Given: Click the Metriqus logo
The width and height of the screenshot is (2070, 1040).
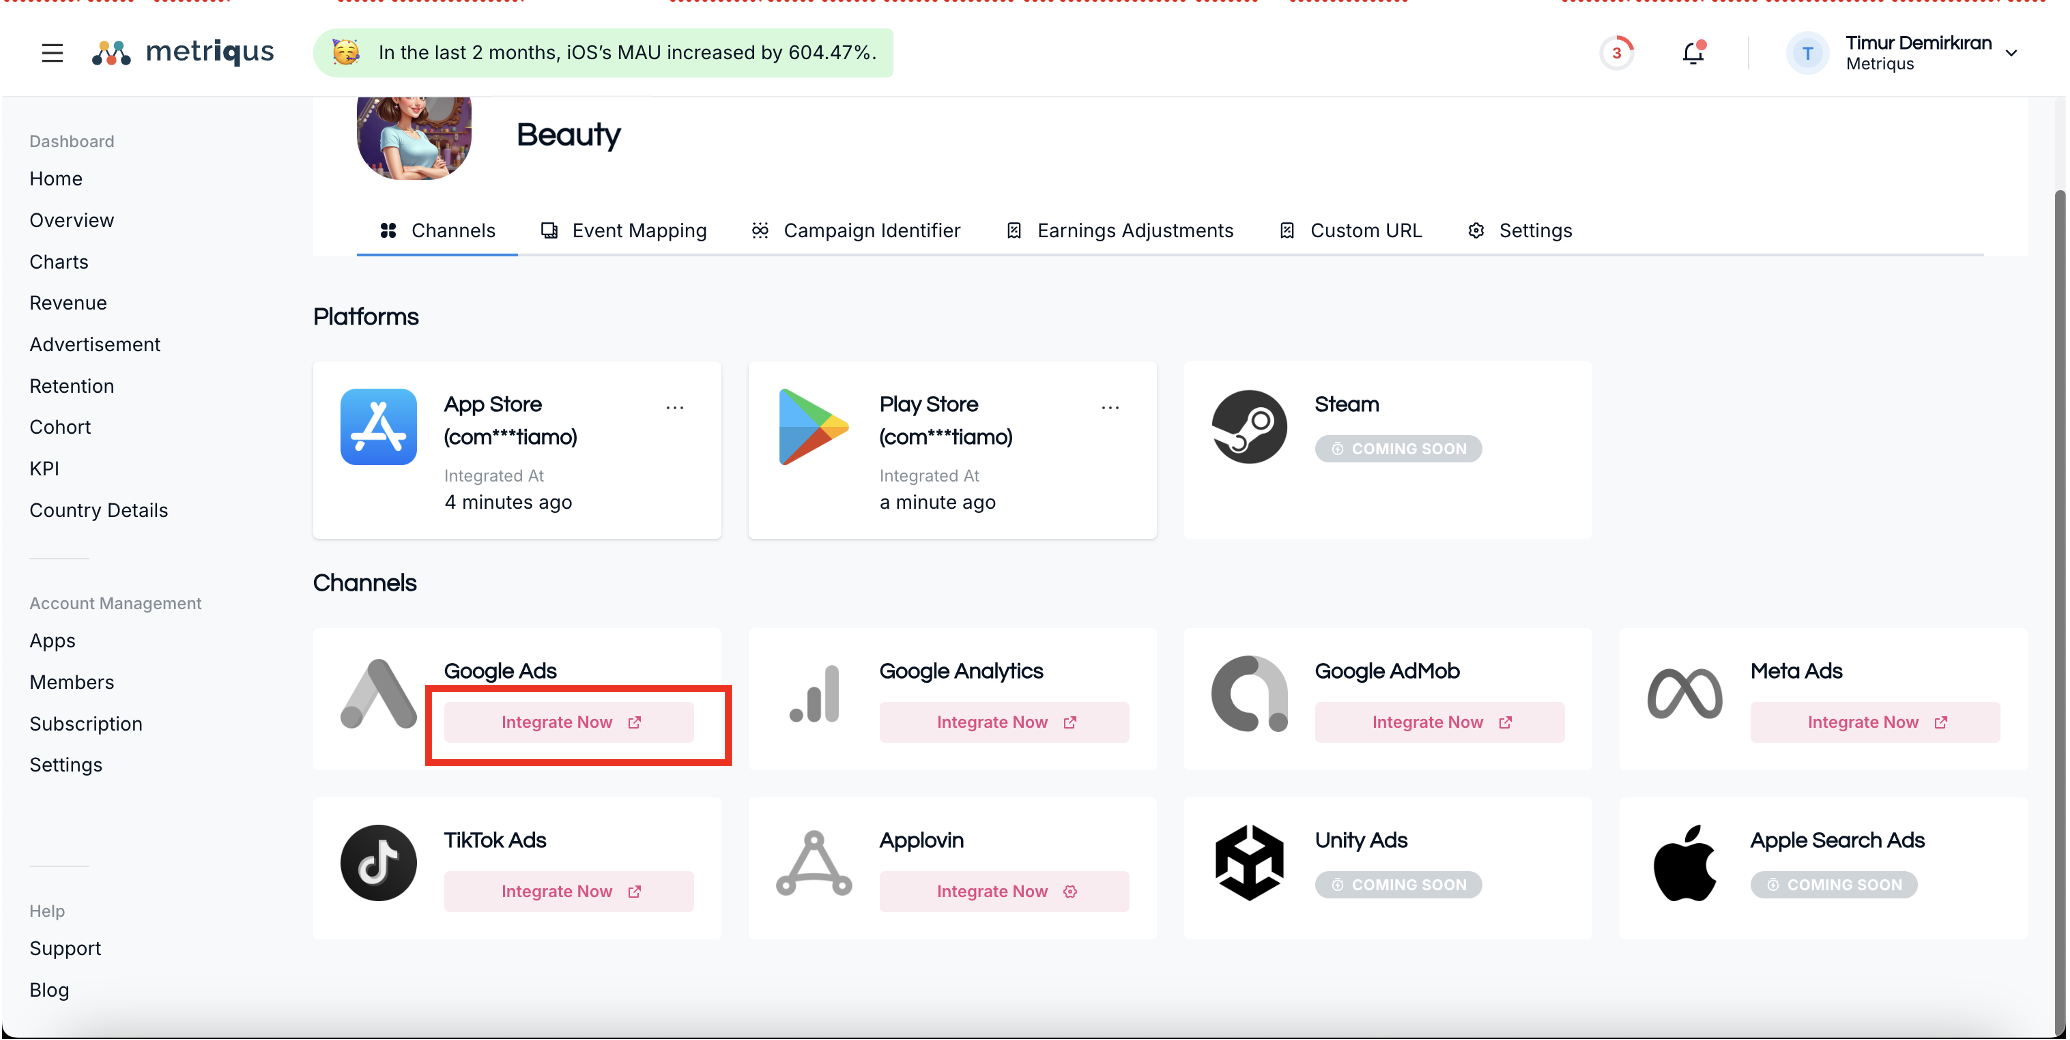Looking at the screenshot, I should click(x=183, y=52).
